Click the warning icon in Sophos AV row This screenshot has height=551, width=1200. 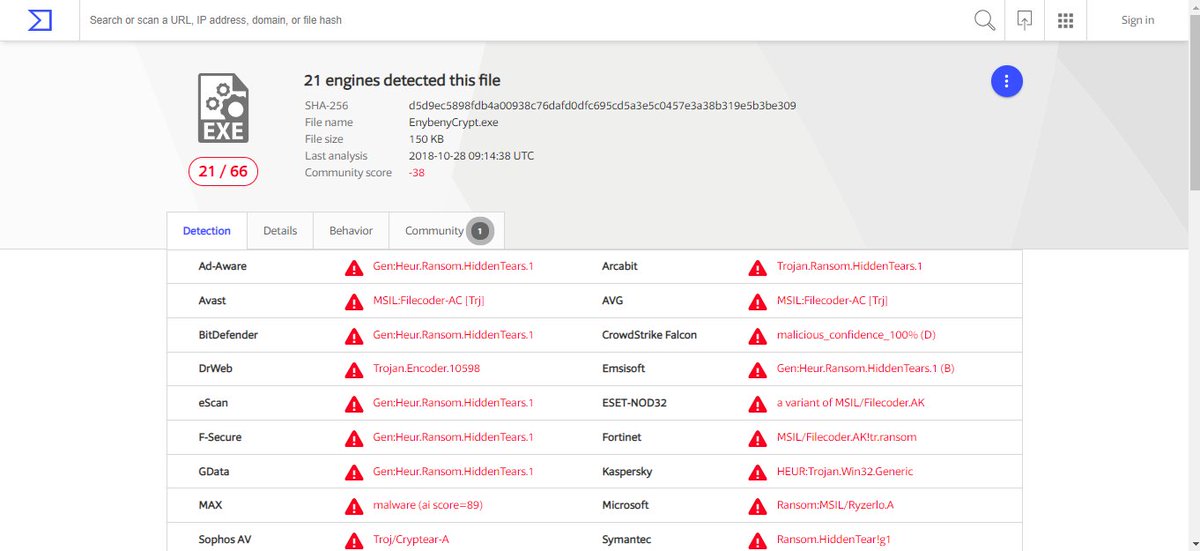[x=354, y=540]
